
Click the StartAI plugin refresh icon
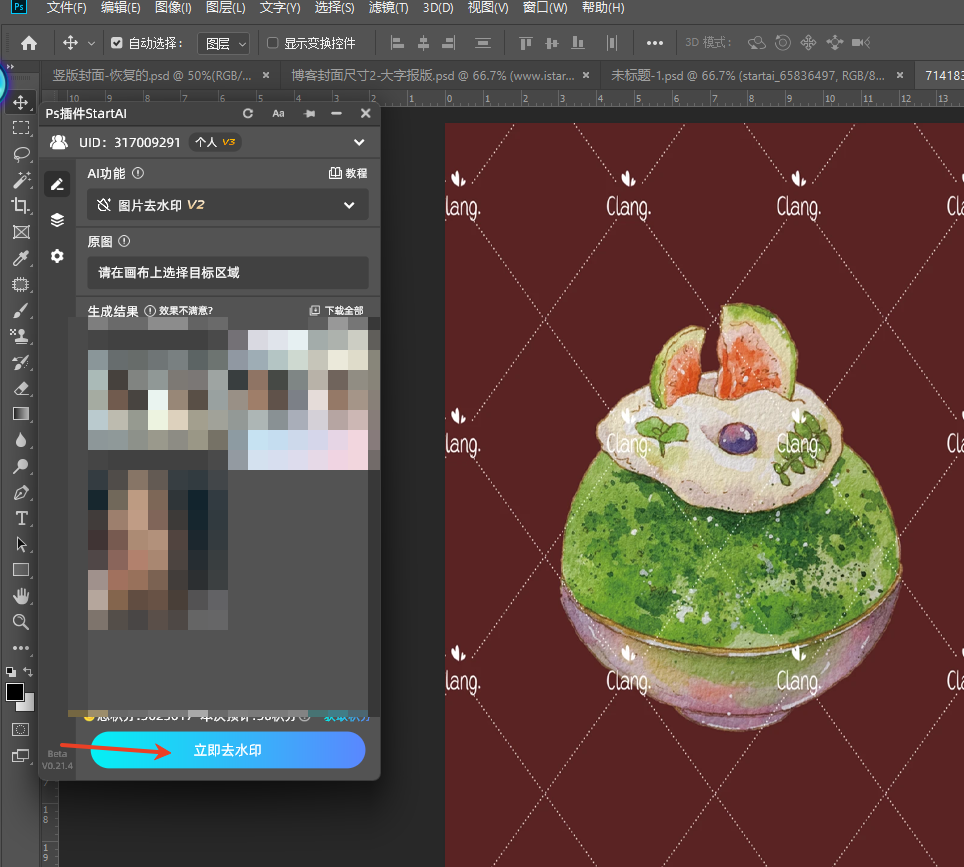(x=248, y=114)
